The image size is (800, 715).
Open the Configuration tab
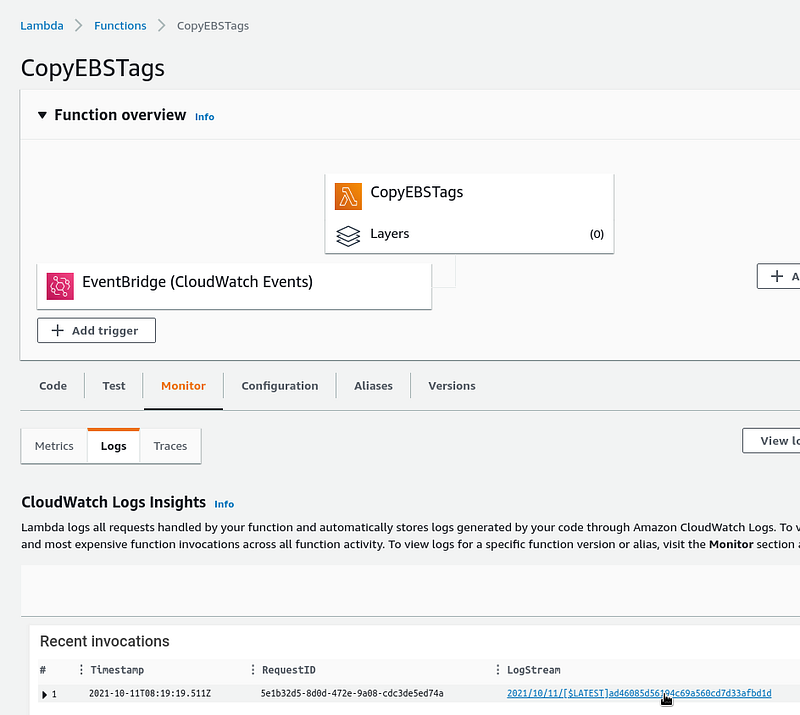pyautogui.click(x=280, y=386)
